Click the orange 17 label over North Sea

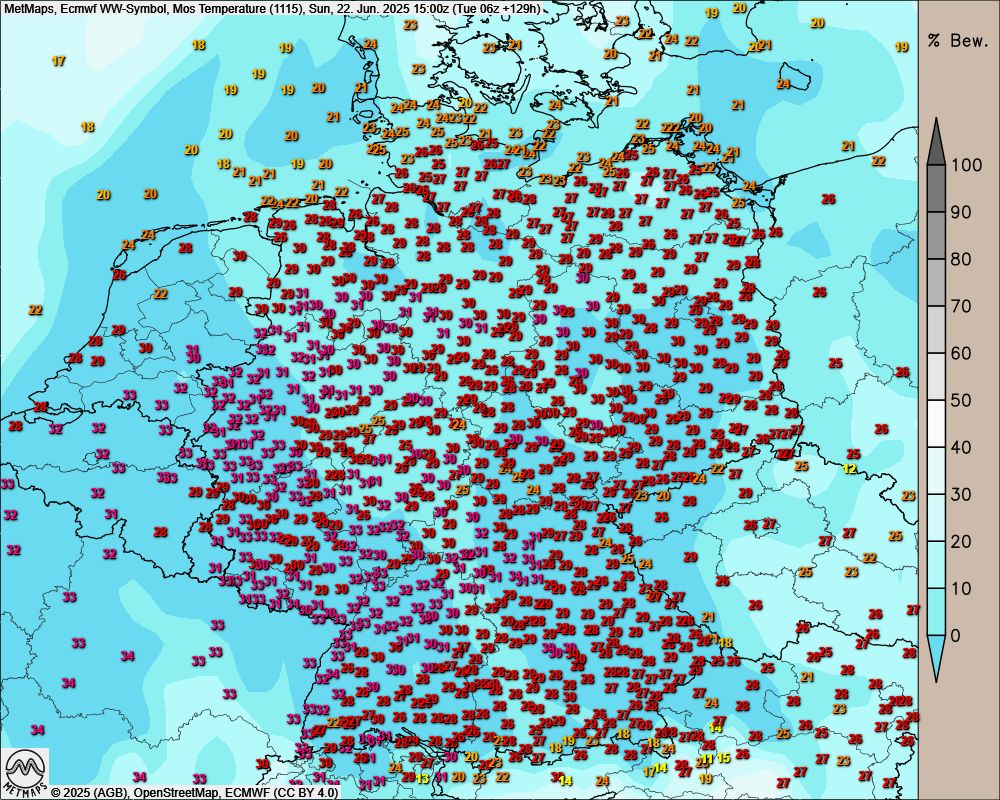point(58,61)
